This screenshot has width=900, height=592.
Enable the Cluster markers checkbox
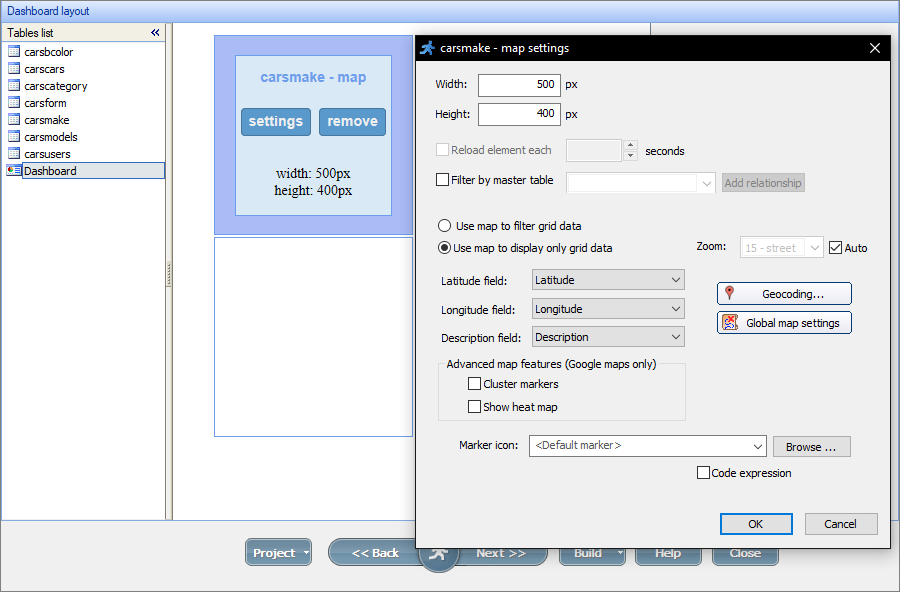pos(474,383)
